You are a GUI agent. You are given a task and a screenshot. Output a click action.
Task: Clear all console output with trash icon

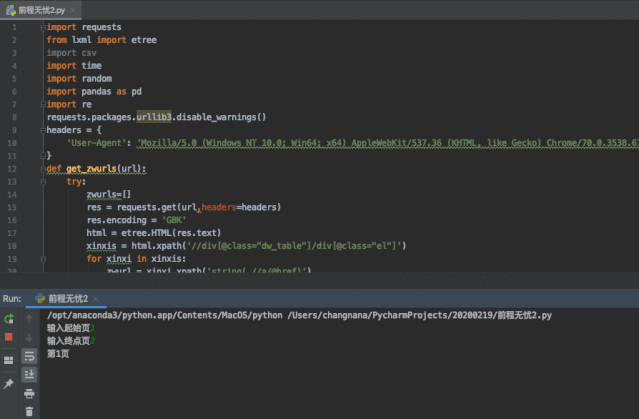coord(29,410)
